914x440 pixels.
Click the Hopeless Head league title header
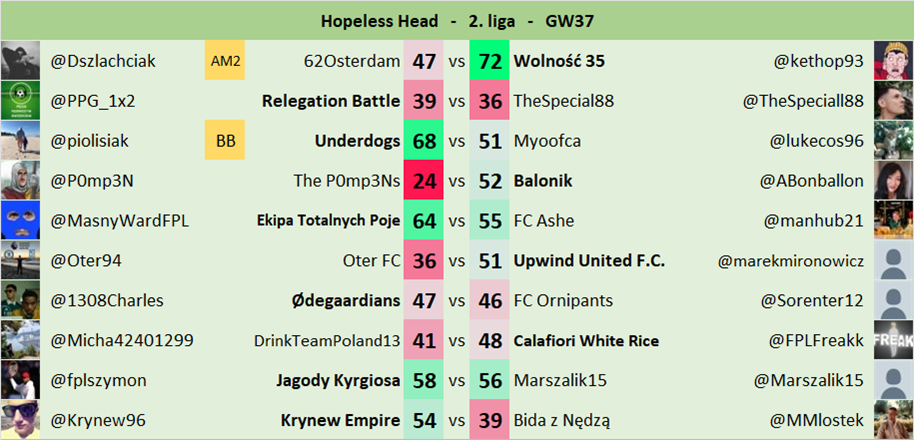point(457,20)
